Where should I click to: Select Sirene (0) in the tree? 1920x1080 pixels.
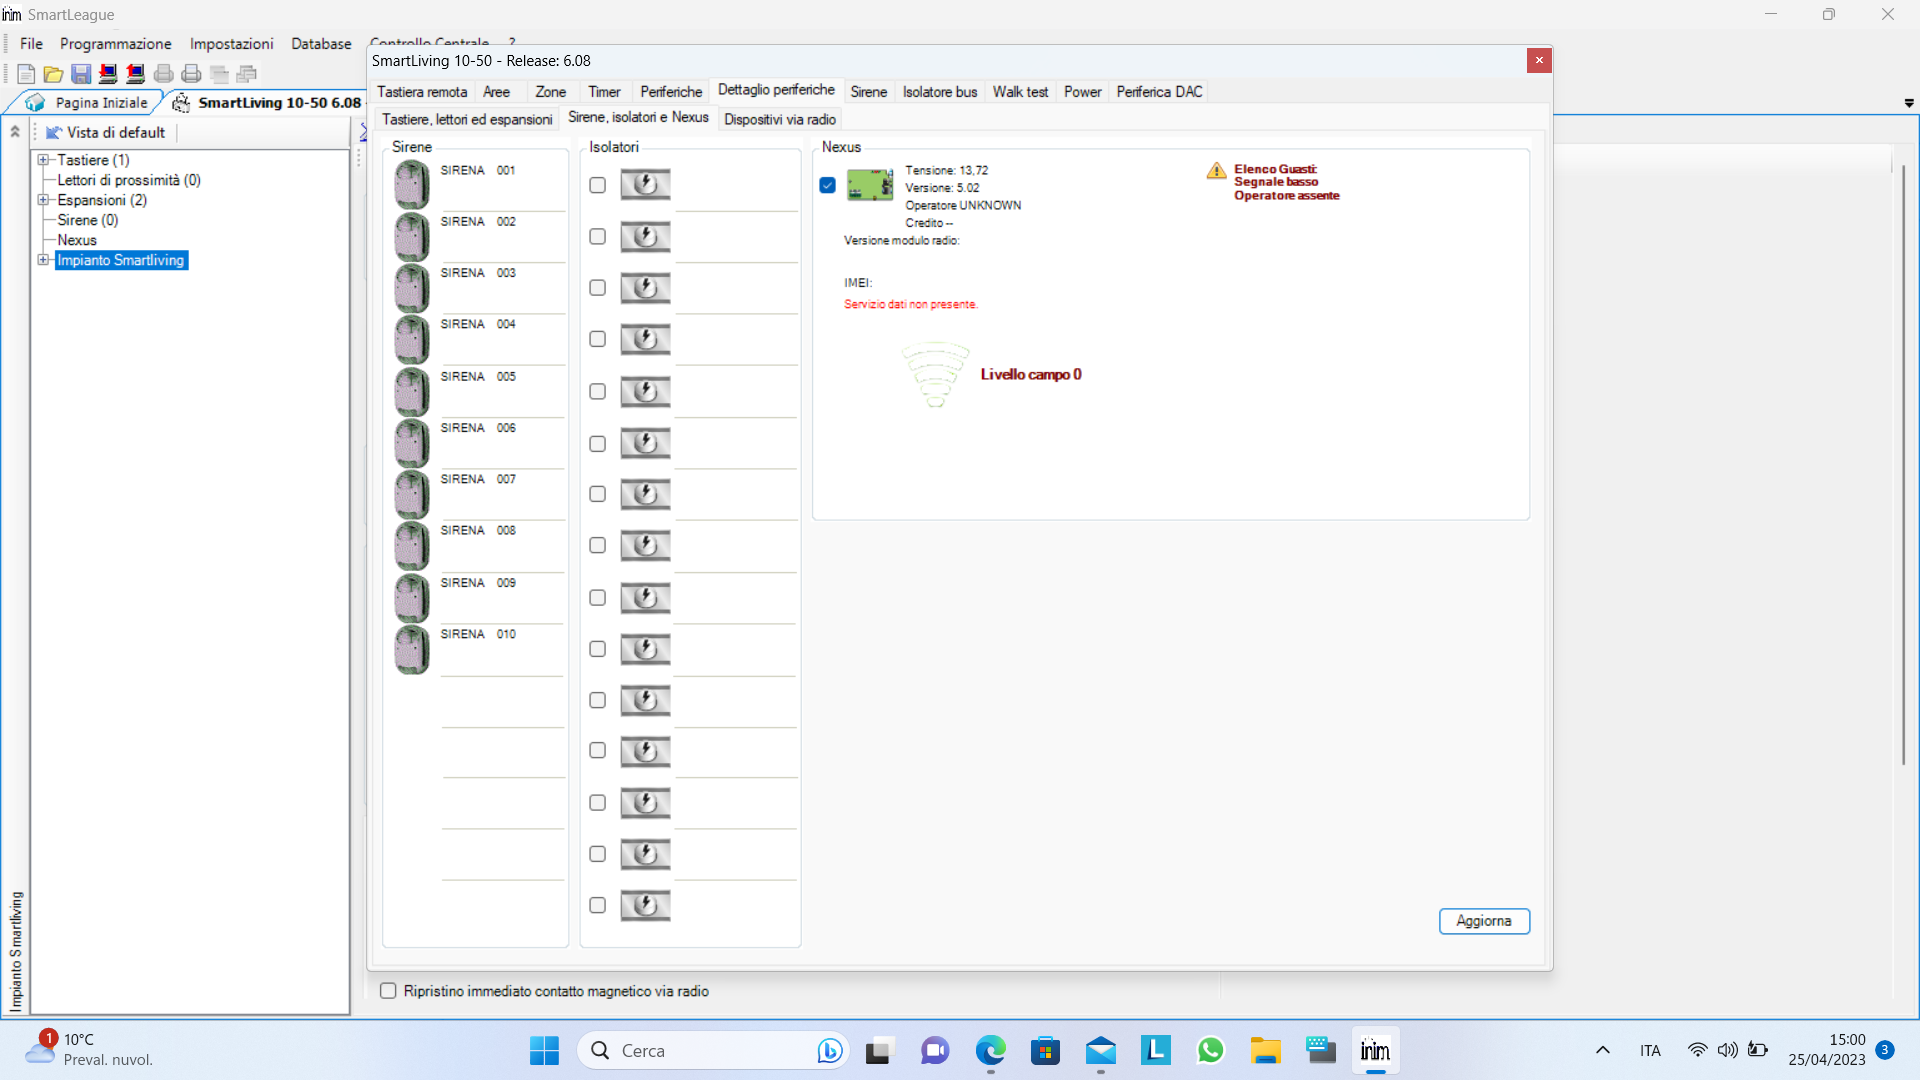[x=88, y=220]
